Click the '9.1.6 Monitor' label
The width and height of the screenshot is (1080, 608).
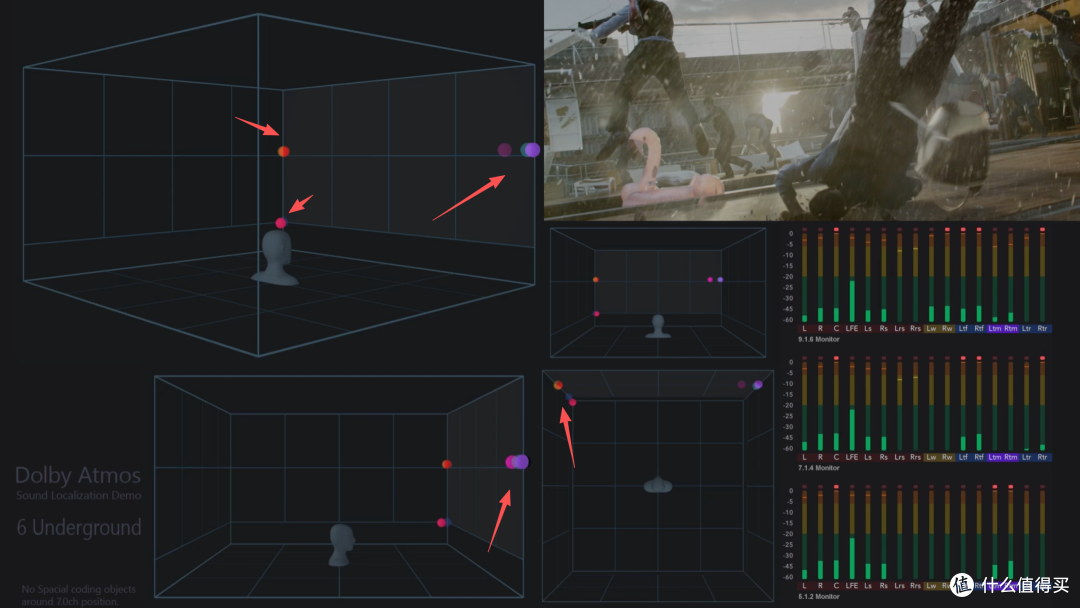[x=818, y=339]
